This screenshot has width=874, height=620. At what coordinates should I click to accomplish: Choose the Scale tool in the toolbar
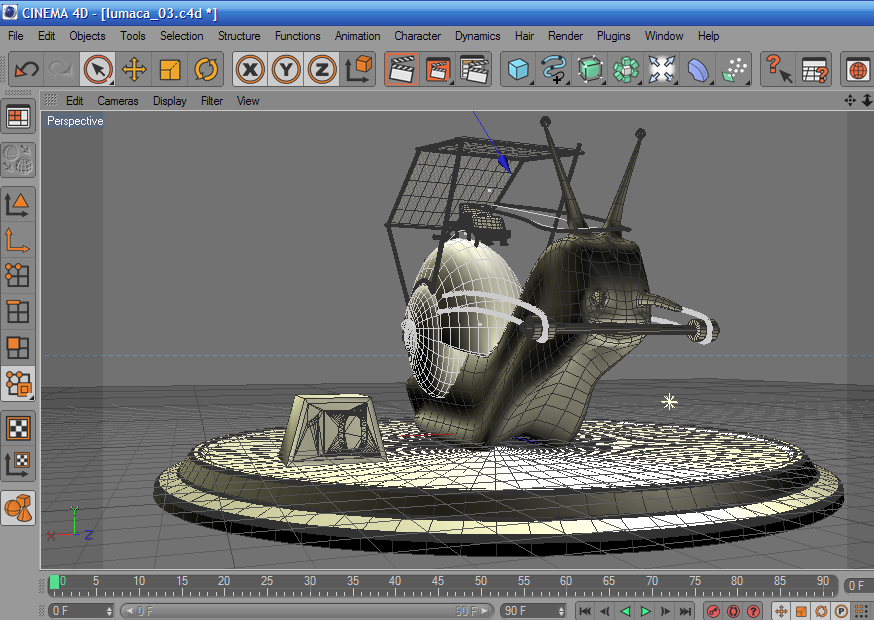pyautogui.click(x=170, y=69)
